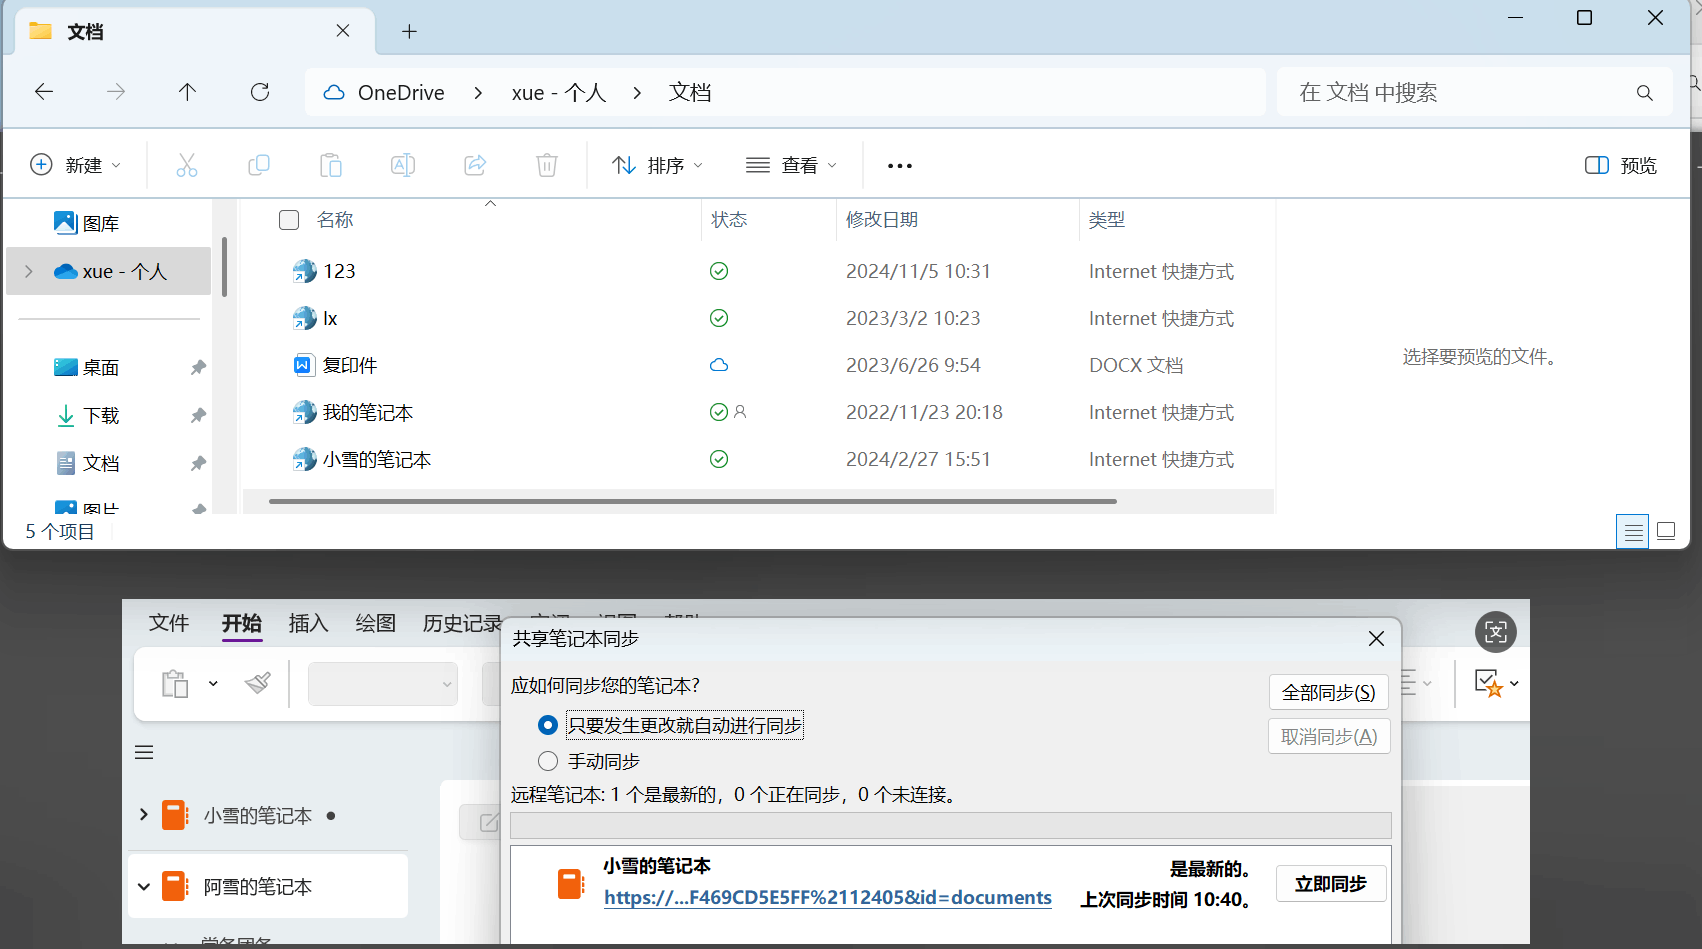Screen dimensions: 1702x949
Task: Switch to OneNote 绘图 tab
Action: coord(376,623)
